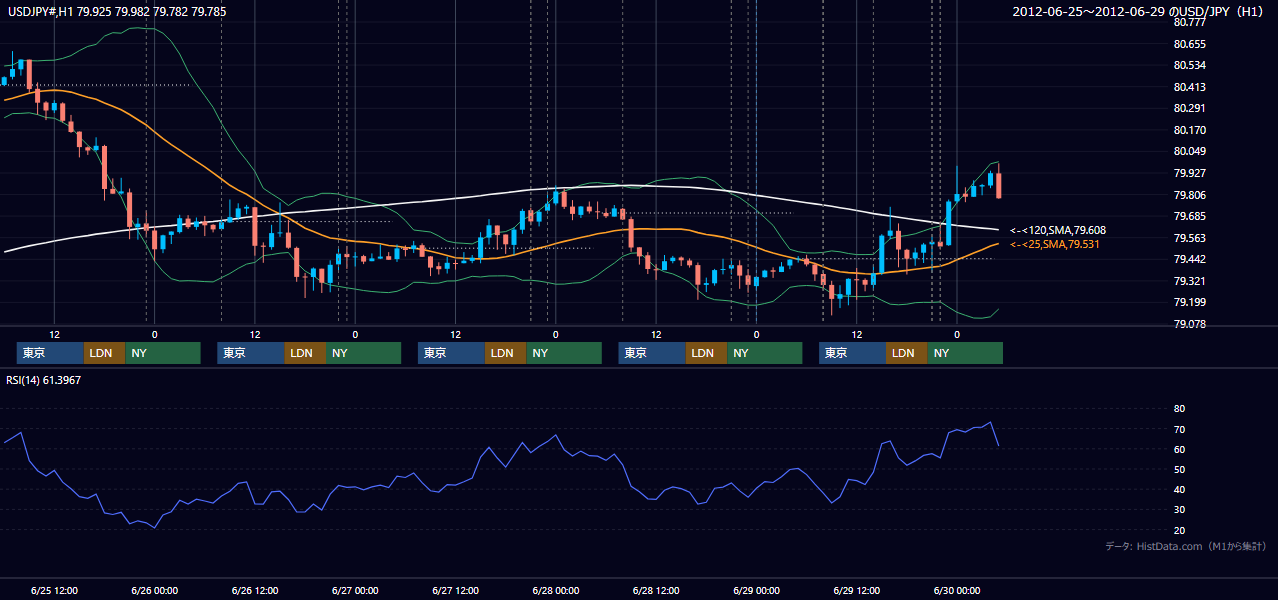Viewport: 1278px width, 600px height.
Task: Click RSI axis level 30
Action: 1179,509
